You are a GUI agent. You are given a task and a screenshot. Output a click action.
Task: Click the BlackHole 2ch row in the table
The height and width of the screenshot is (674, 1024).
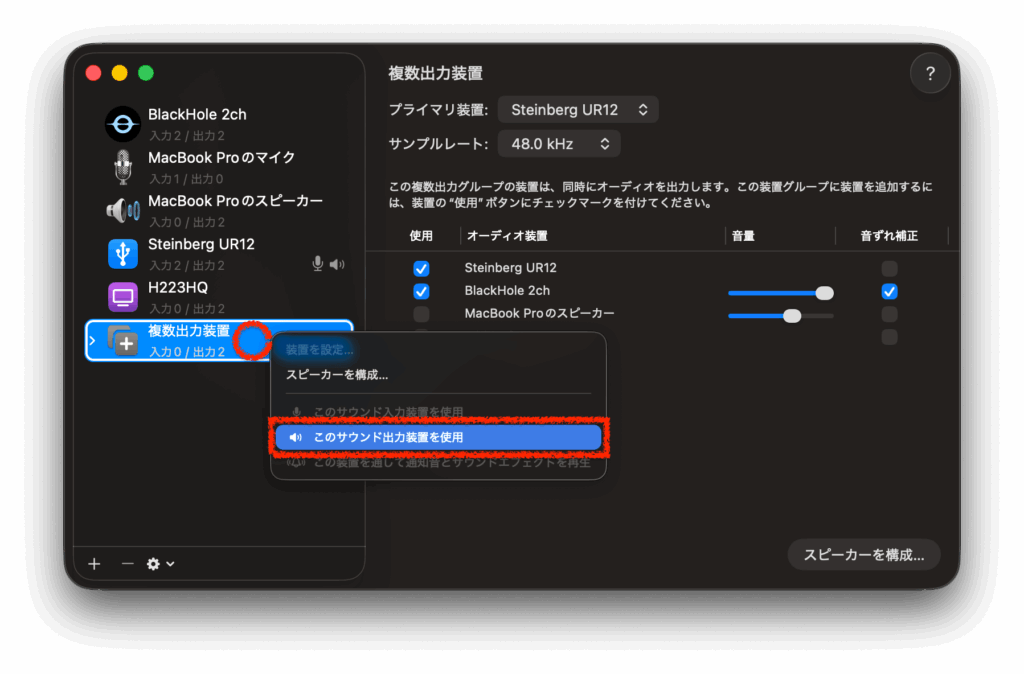(x=507, y=291)
